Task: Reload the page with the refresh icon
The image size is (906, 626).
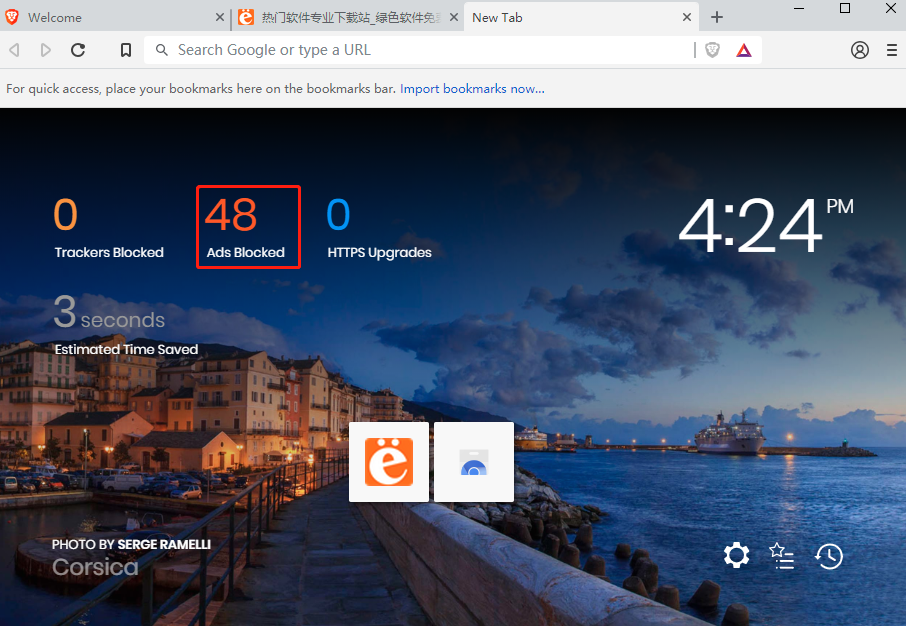Action: coord(78,50)
